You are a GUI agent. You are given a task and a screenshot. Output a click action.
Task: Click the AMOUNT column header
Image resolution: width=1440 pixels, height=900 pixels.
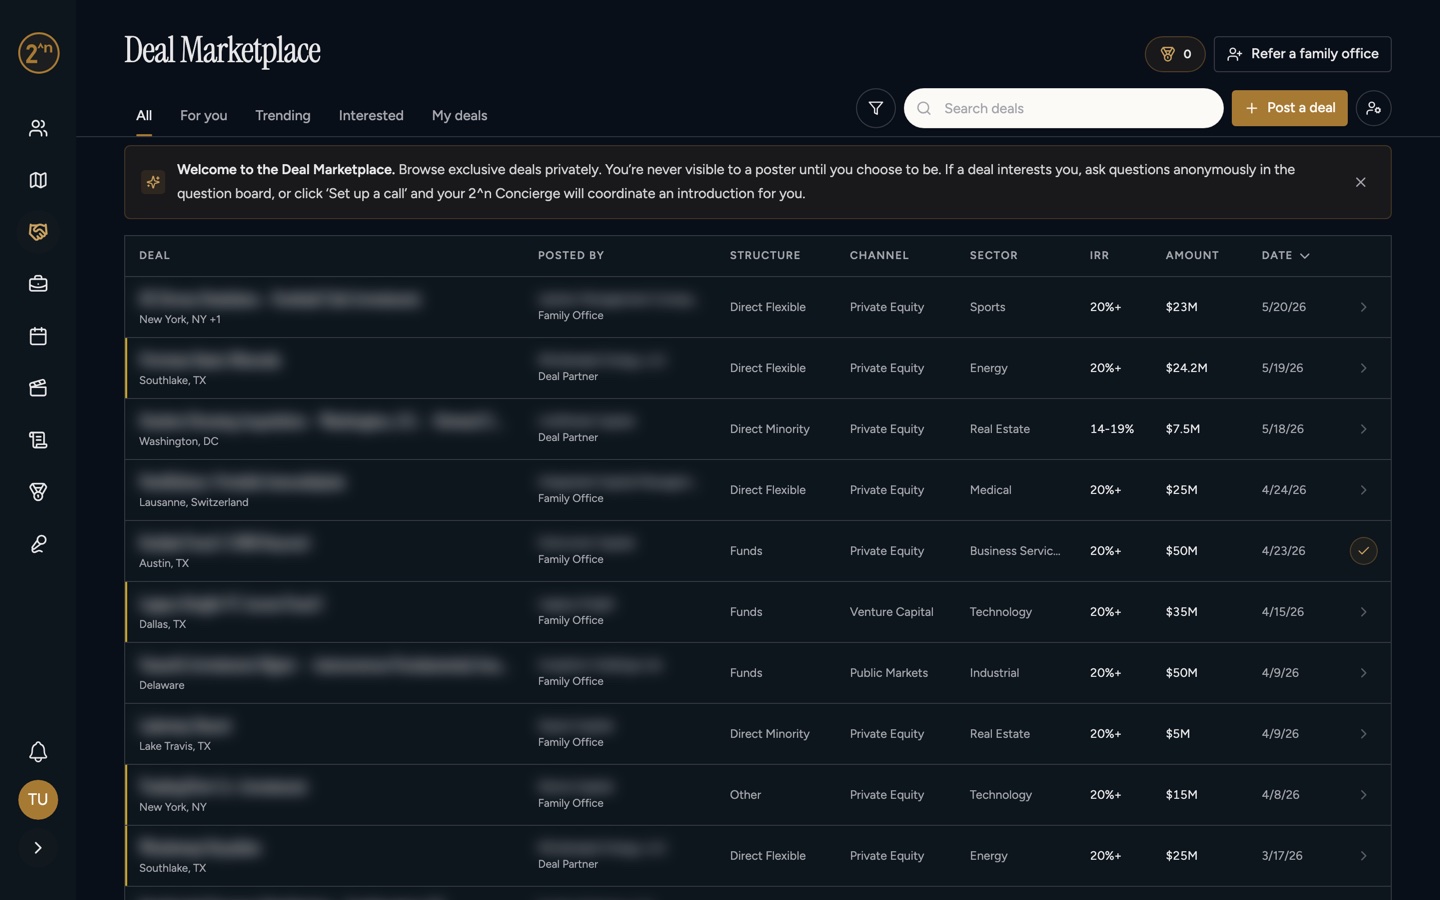[1192, 256]
